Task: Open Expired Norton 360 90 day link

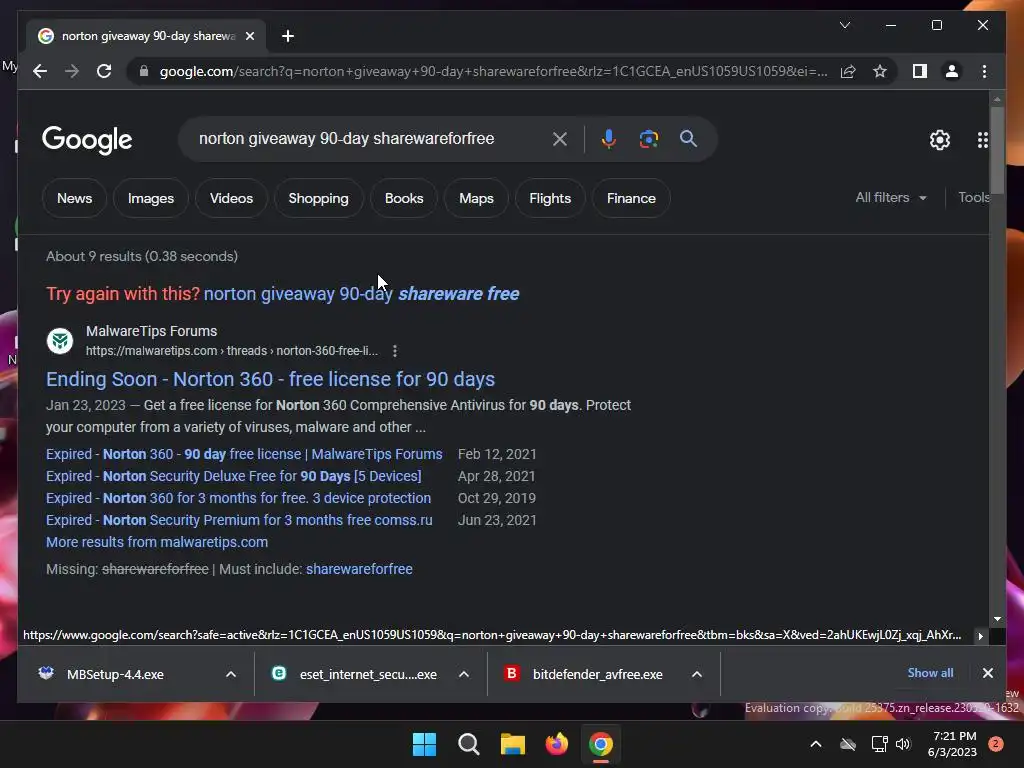Action: pyautogui.click(x=244, y=454)
